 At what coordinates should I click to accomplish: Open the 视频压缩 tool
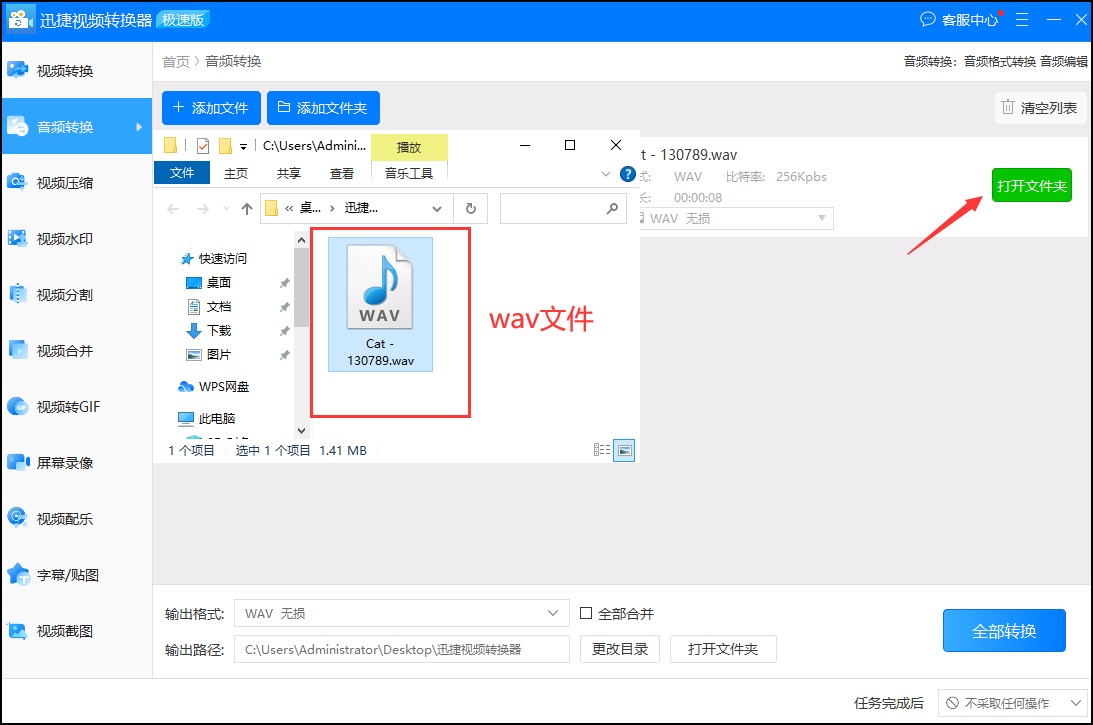point(75,182)
